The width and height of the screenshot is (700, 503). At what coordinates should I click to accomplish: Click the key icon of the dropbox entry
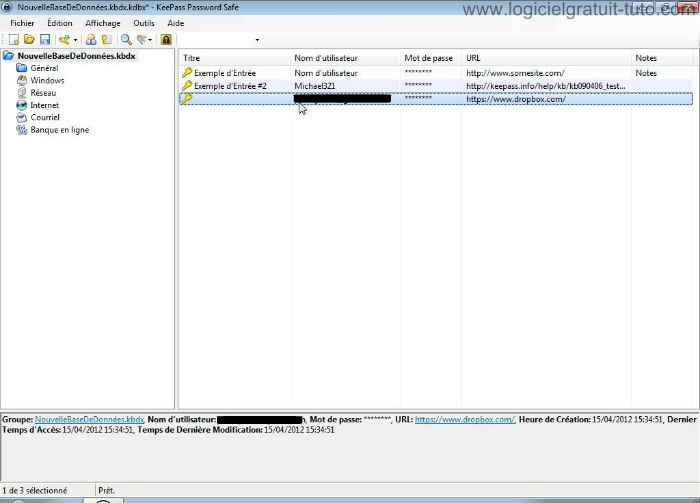[x=187, y=99]
